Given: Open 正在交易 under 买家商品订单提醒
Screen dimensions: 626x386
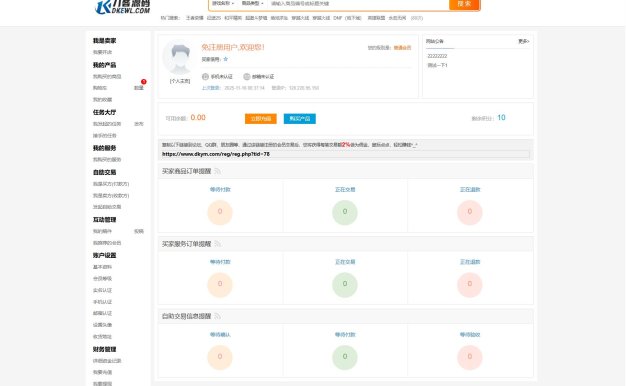Looking at the screenshot, I should click(345, 190).
